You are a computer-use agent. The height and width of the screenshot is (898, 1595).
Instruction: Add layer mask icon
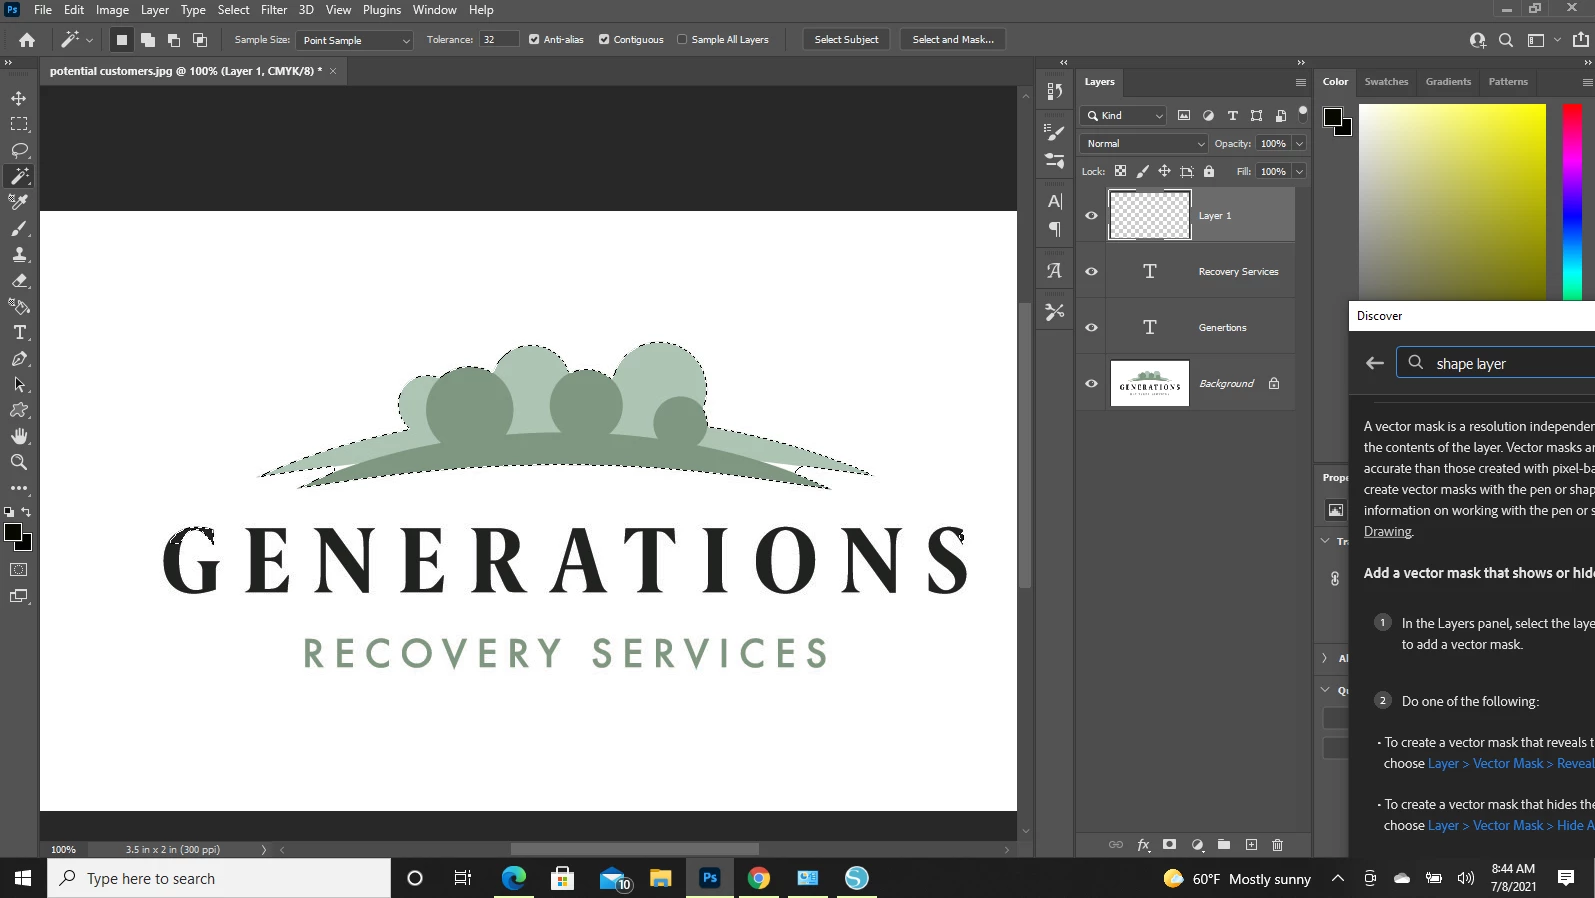click(1169, 845)
